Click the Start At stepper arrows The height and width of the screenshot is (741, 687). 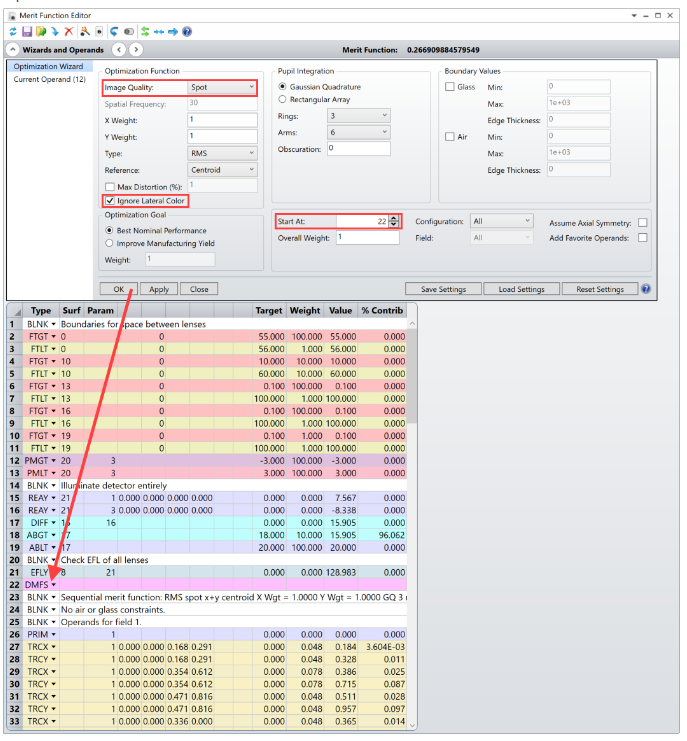point(394,221)
